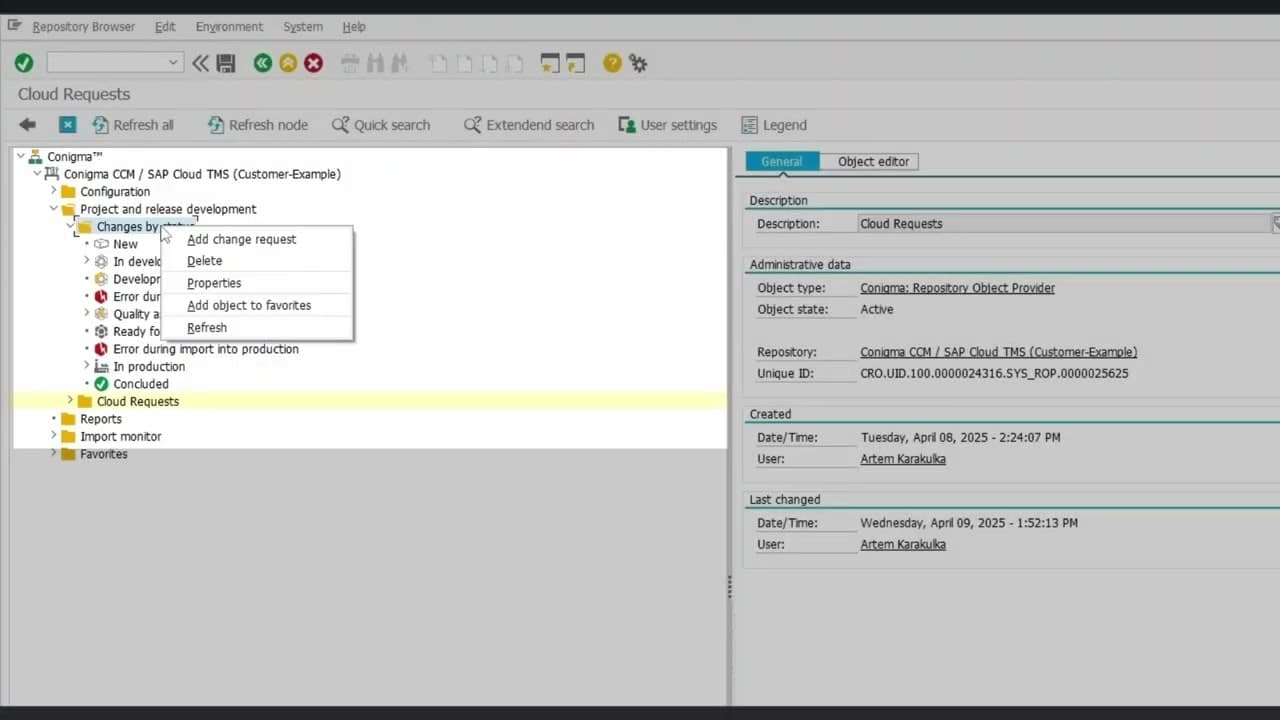Click Last changed user Artem Karakulka link
The width and height of the screenshot is (1280, 720).
tap(903, 545)
